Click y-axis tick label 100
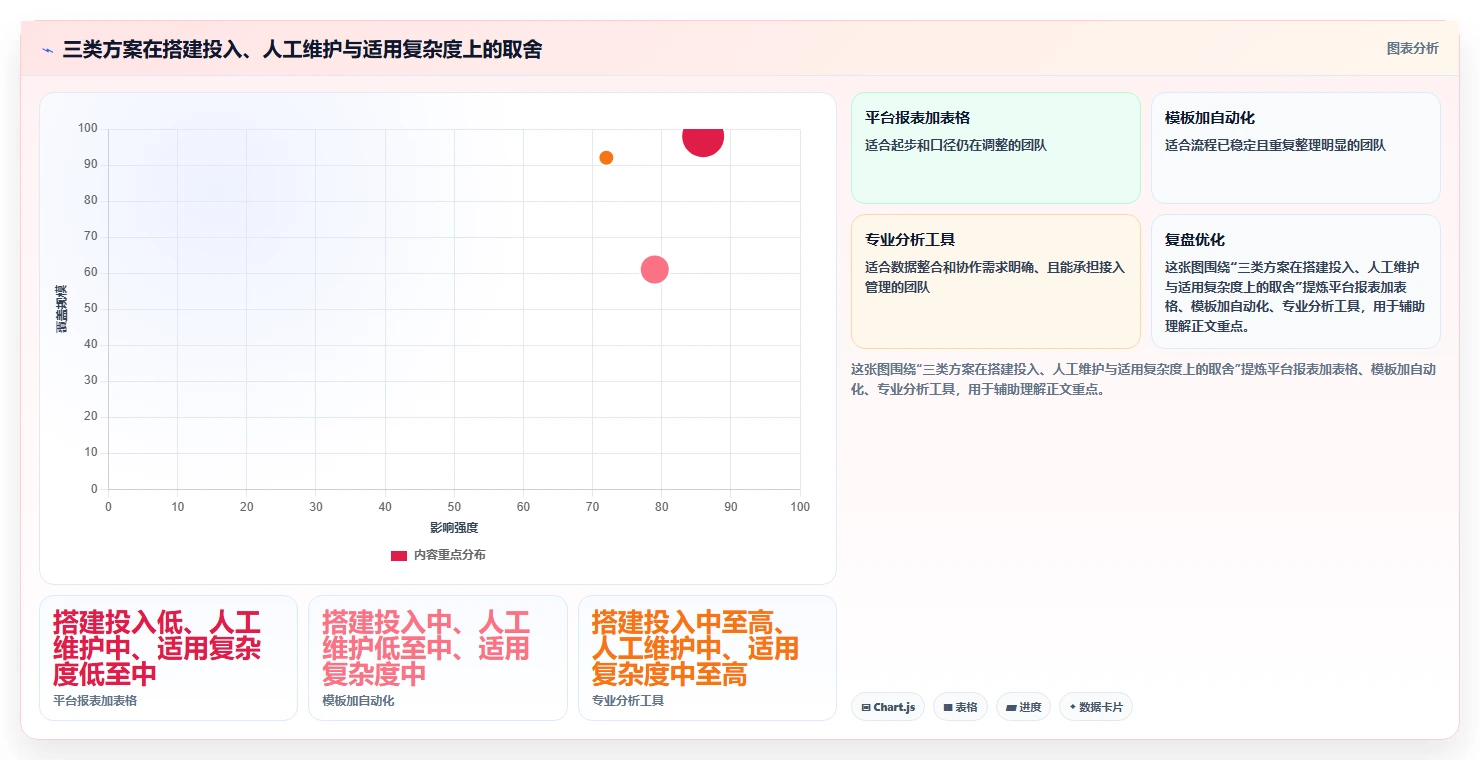 (x=88, y=128)
